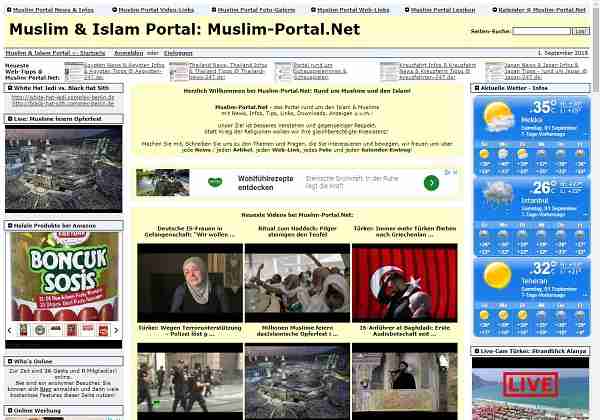600x420 pixels.
Task: Open title link Türken fliehen nach Griechenland
Action: (x=405, y=231)
